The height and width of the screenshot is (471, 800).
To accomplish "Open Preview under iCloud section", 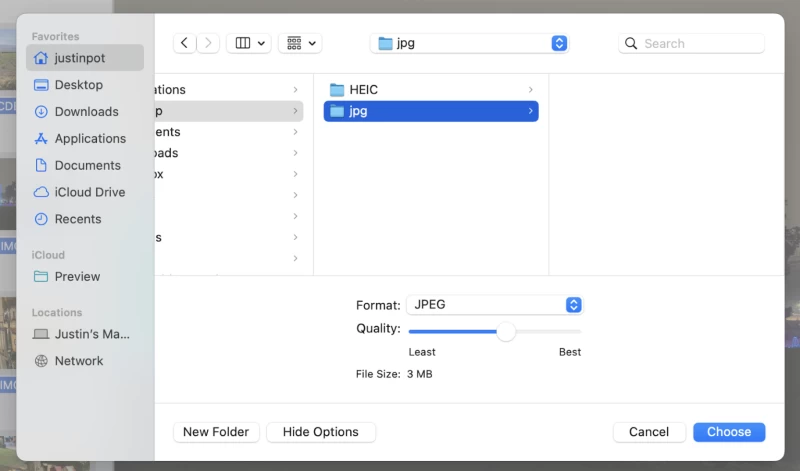I will 77,276.
